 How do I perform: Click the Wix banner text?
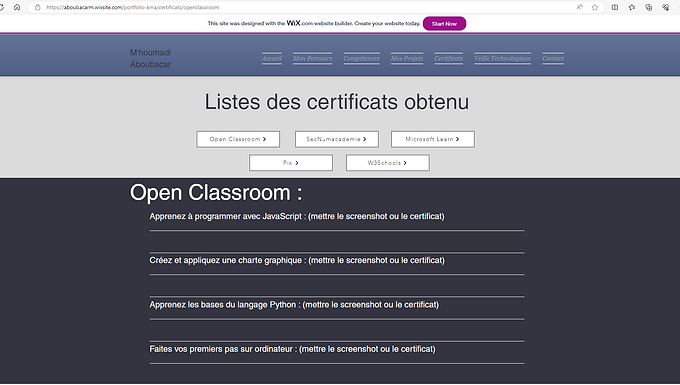coord(314,23)
